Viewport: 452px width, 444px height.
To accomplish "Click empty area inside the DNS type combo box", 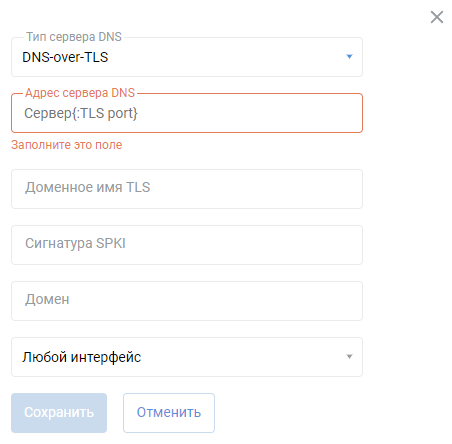I will [227, 57].
